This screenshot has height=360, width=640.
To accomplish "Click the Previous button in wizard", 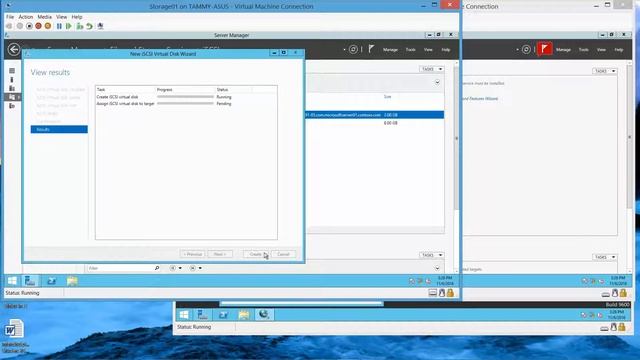I will click(x=192, y=254).
